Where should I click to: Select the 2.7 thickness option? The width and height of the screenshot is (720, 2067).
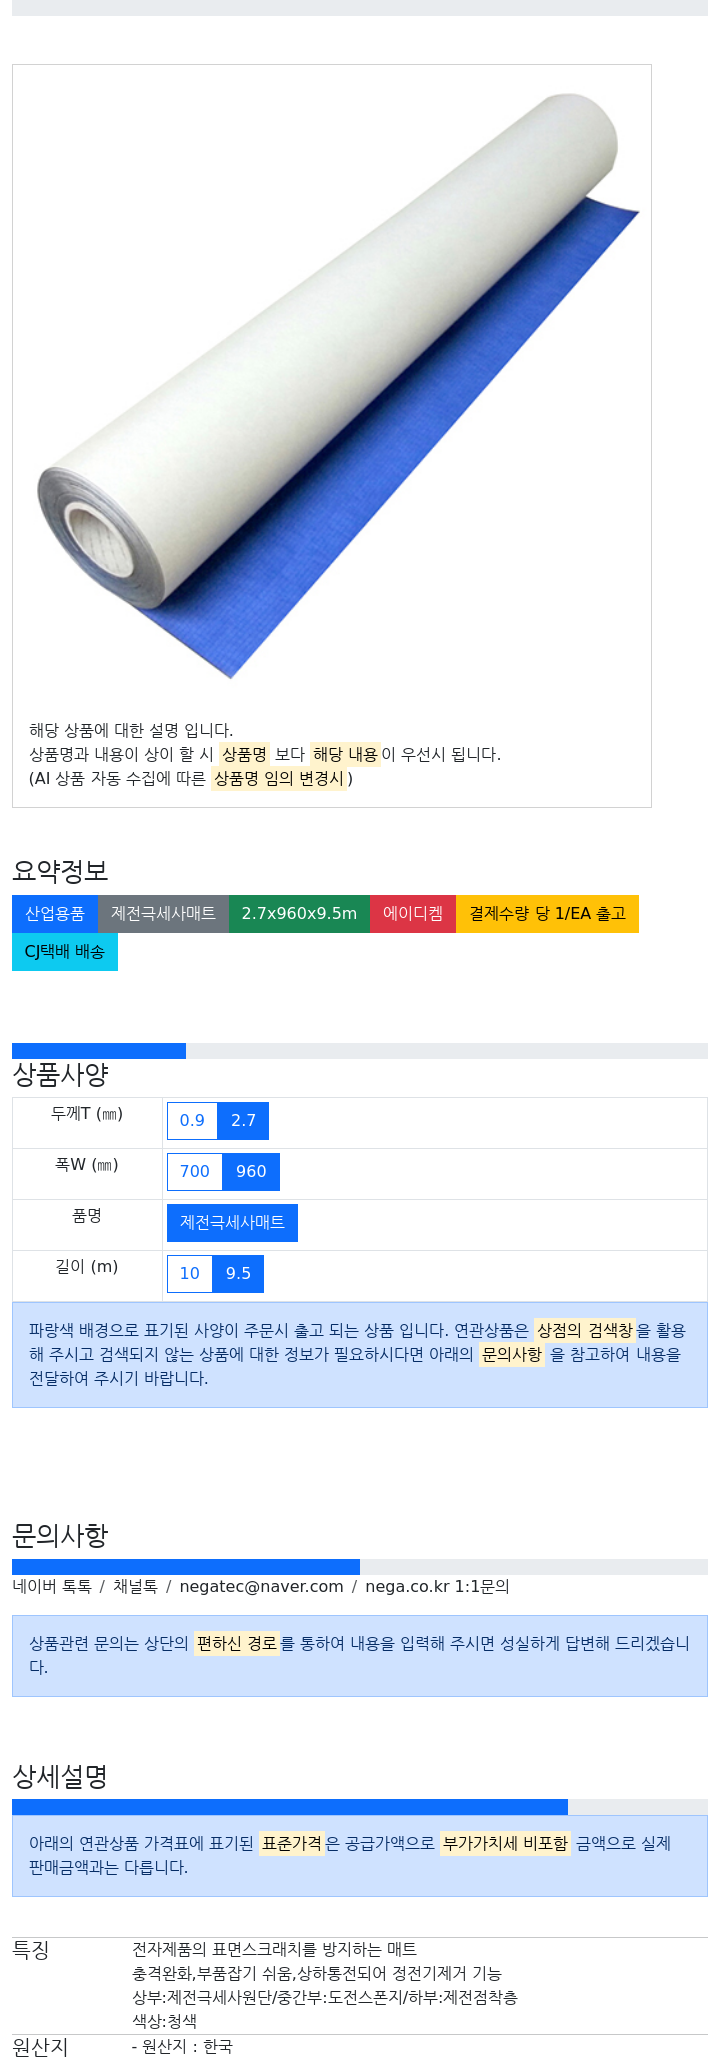[244, 1121]
